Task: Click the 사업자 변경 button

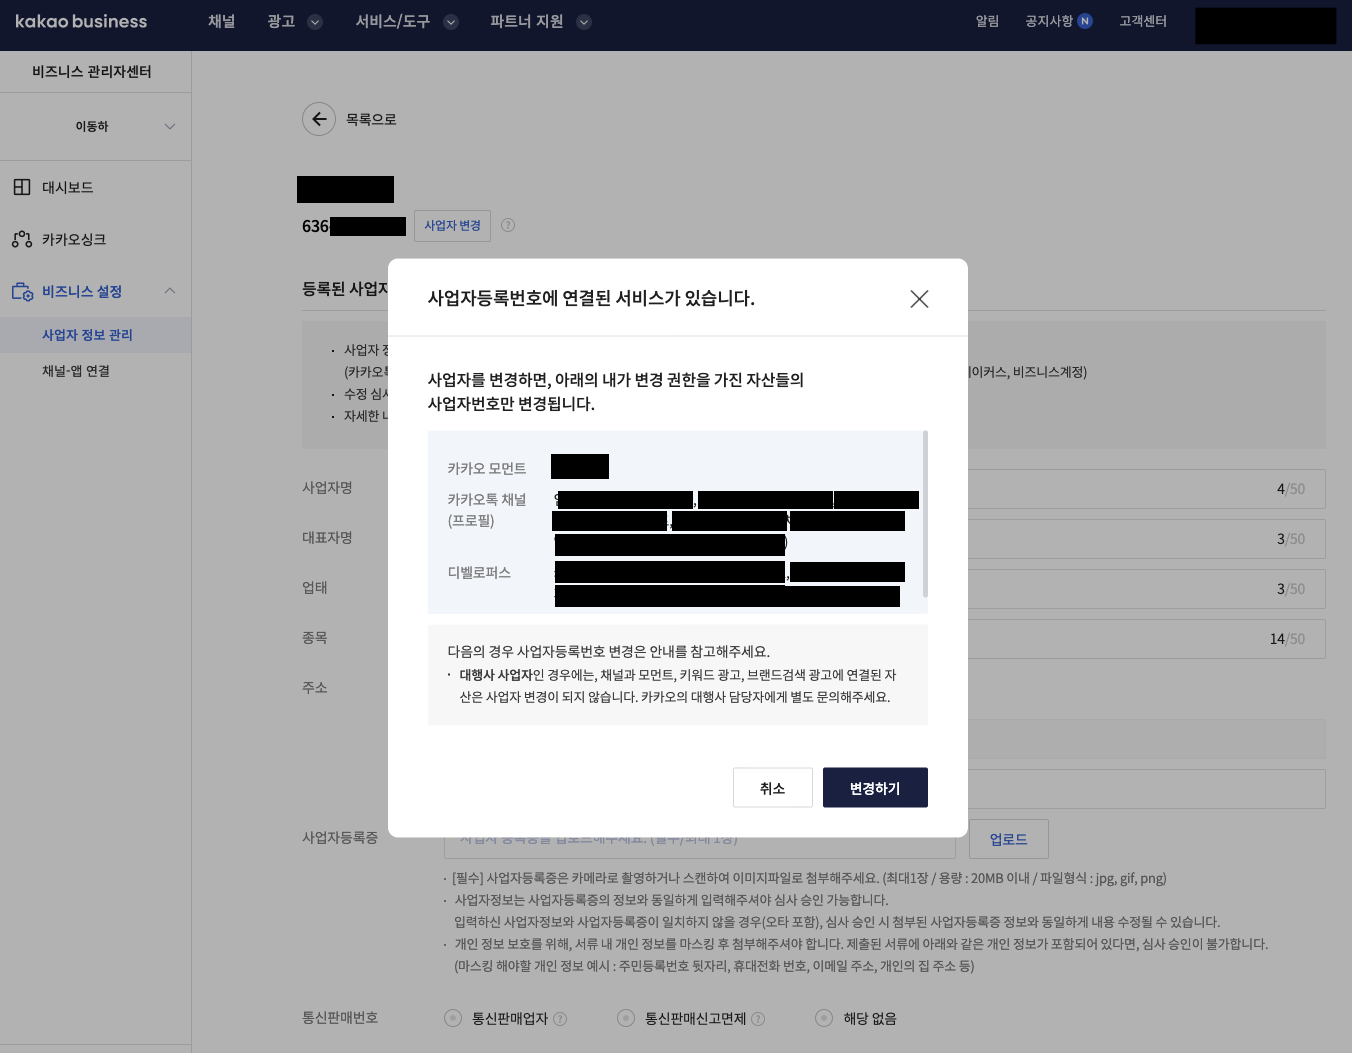Action: pos(452,225)
